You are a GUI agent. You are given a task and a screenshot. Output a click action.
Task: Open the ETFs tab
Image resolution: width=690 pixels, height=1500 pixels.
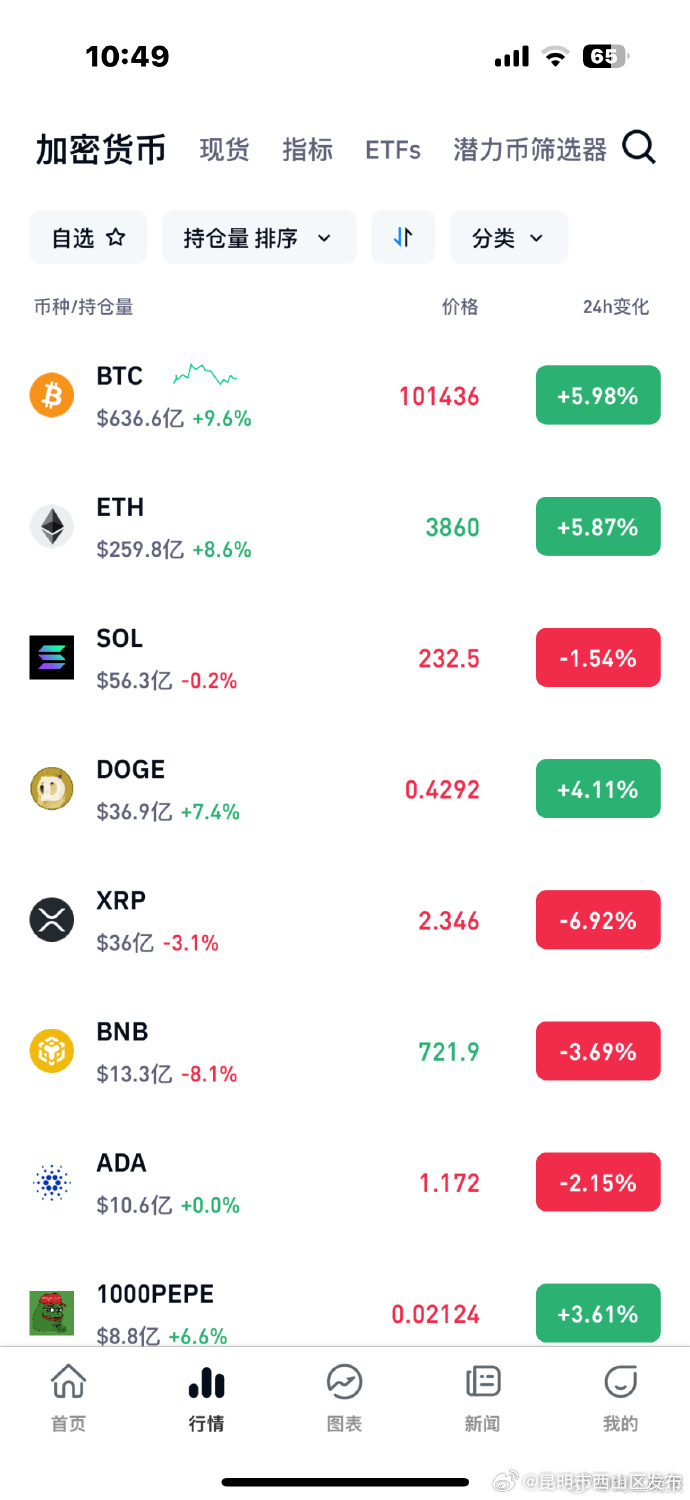pyautogui.click(x=392, y=150)
